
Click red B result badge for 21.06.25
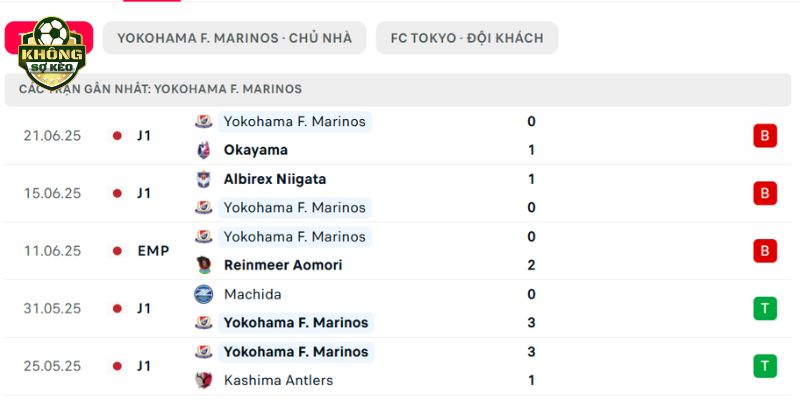[x=765, y=136]
